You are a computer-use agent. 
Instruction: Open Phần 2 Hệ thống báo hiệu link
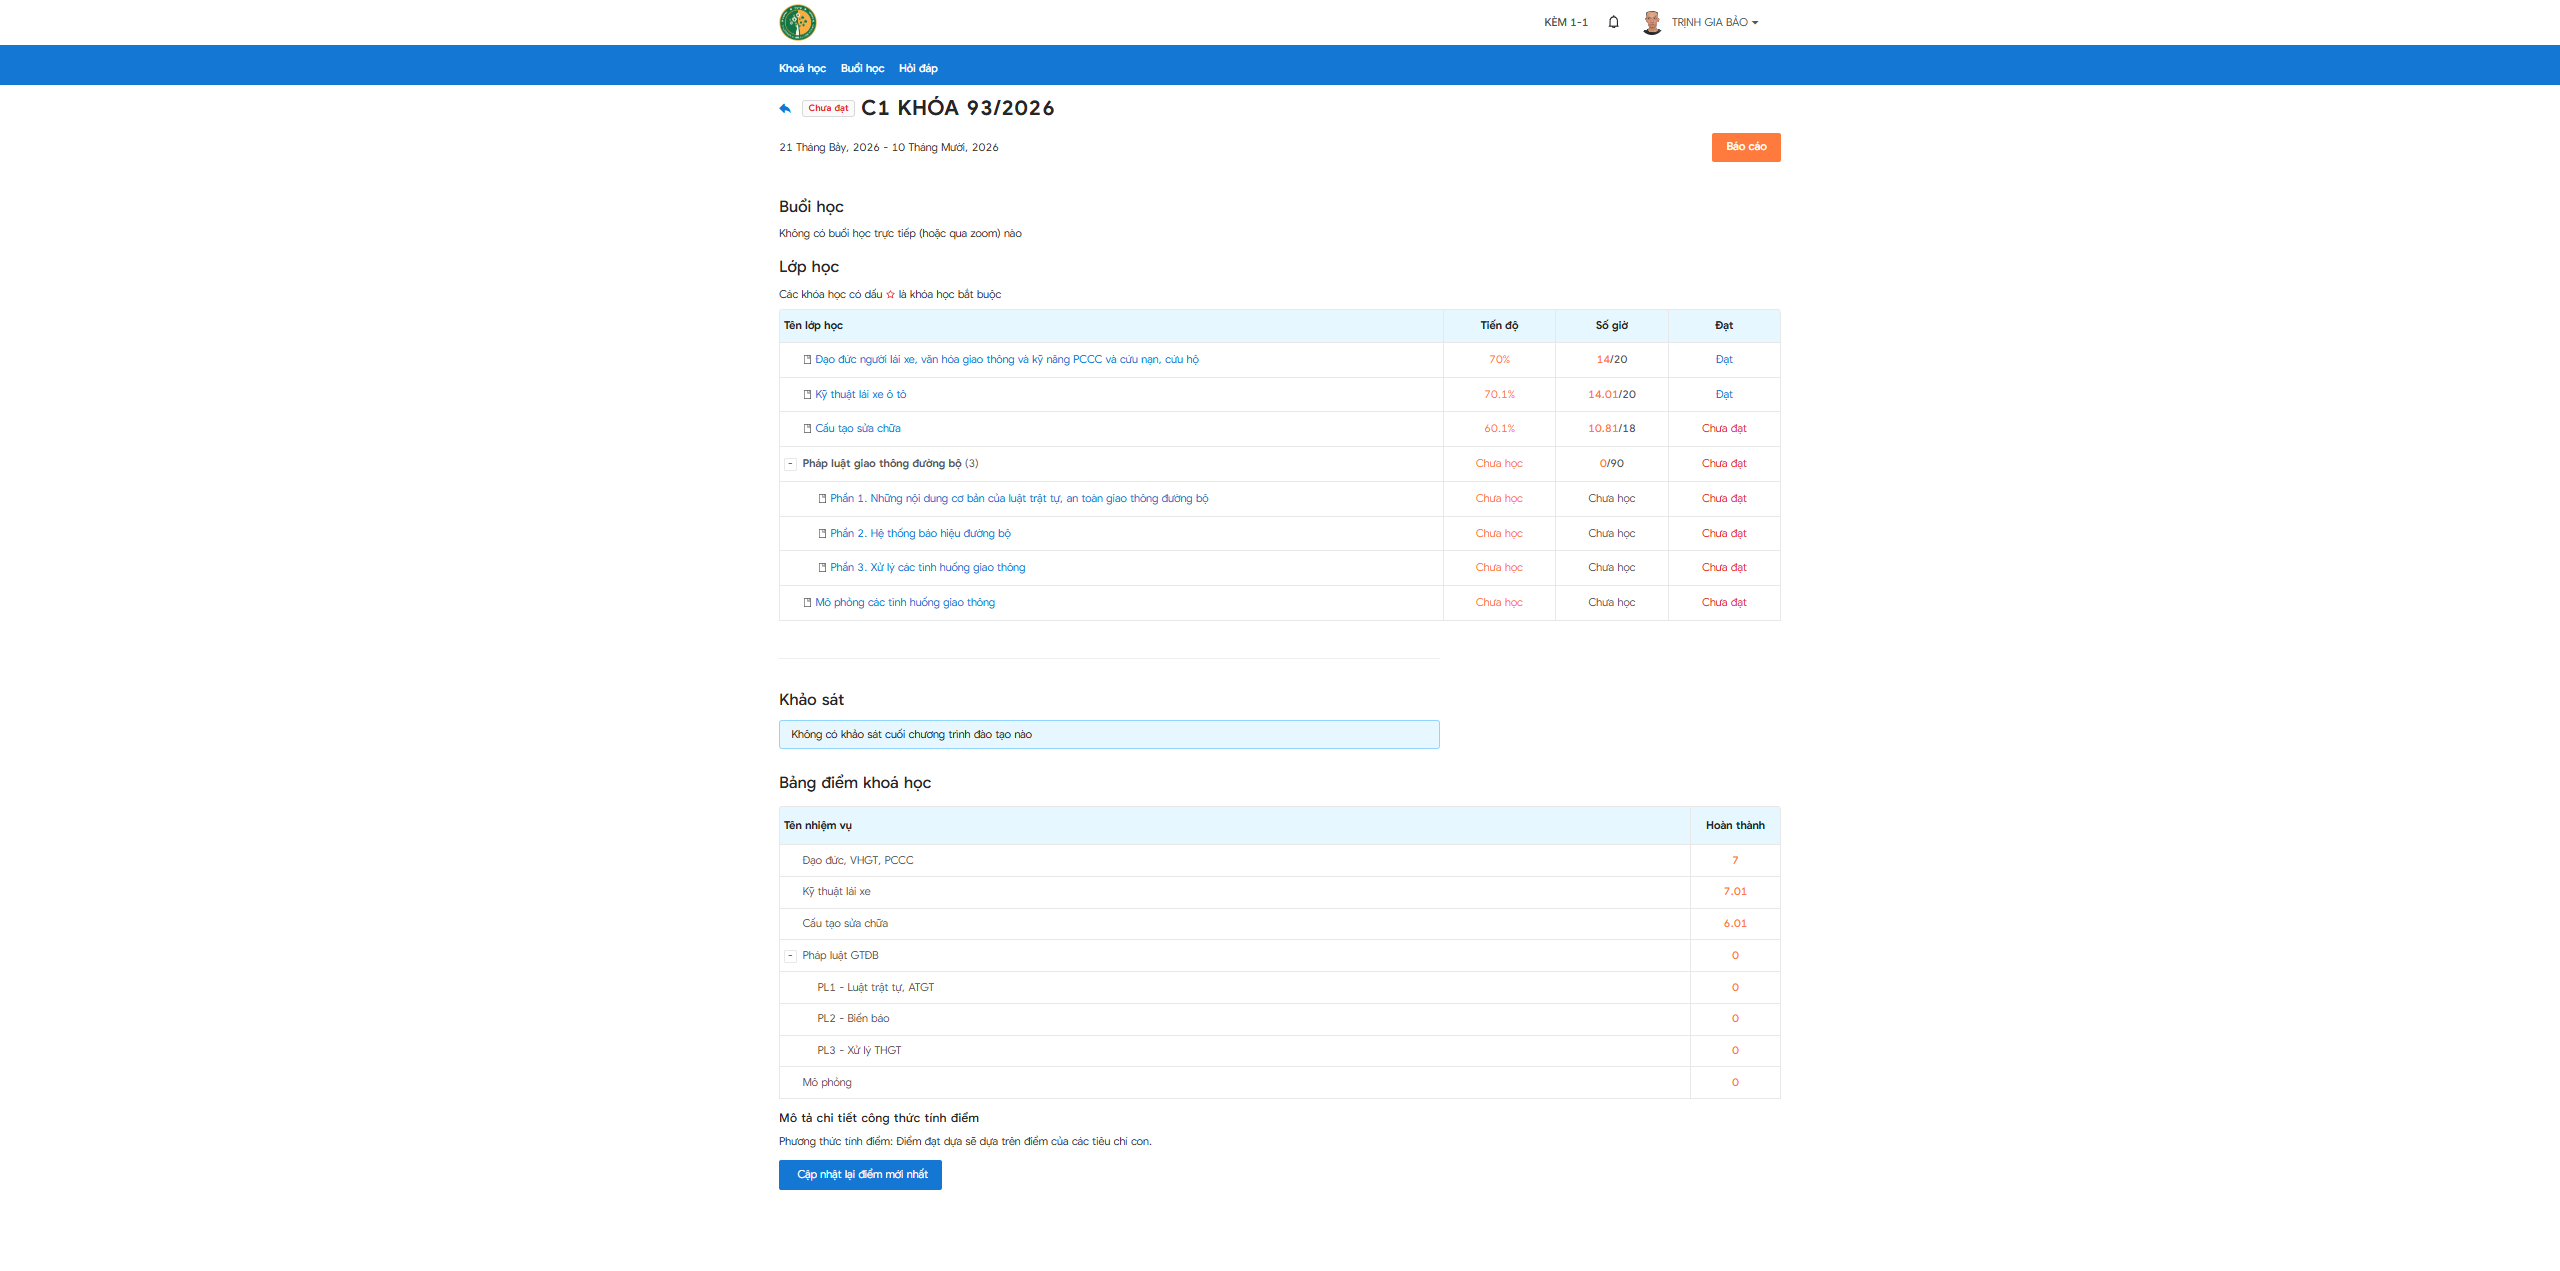920,534
